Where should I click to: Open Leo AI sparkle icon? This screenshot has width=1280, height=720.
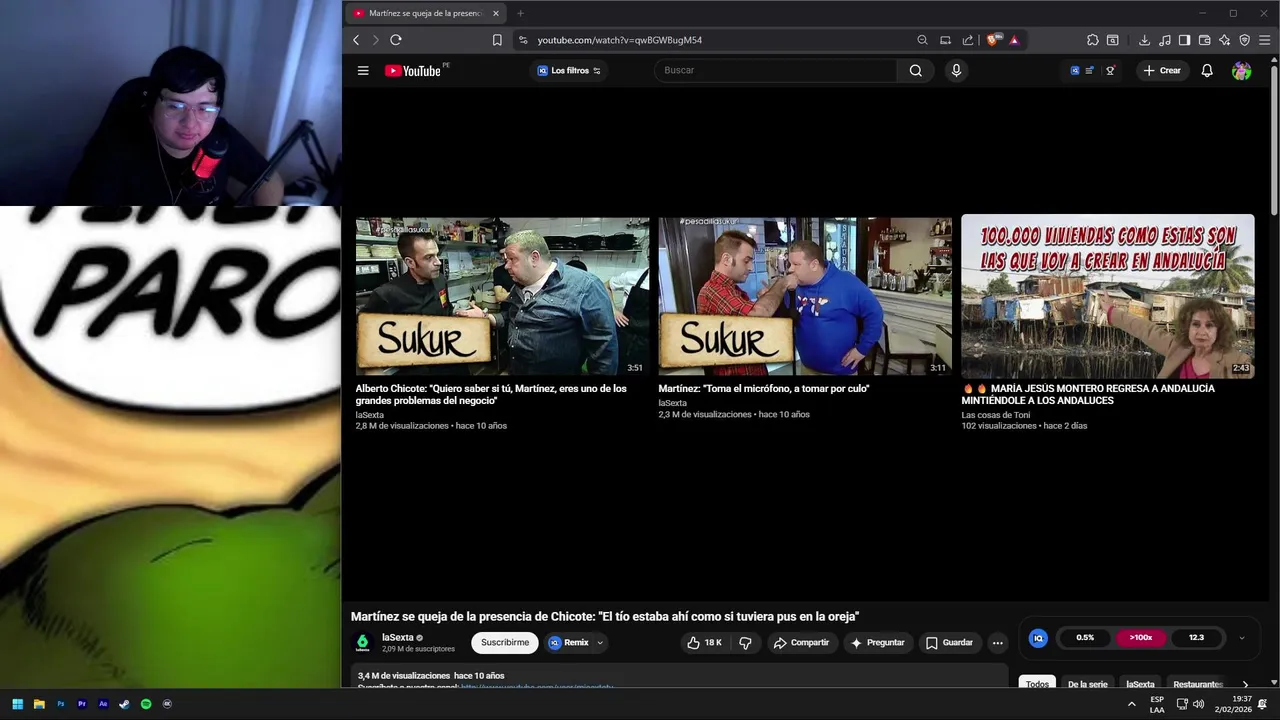[x=1224, y=40]
